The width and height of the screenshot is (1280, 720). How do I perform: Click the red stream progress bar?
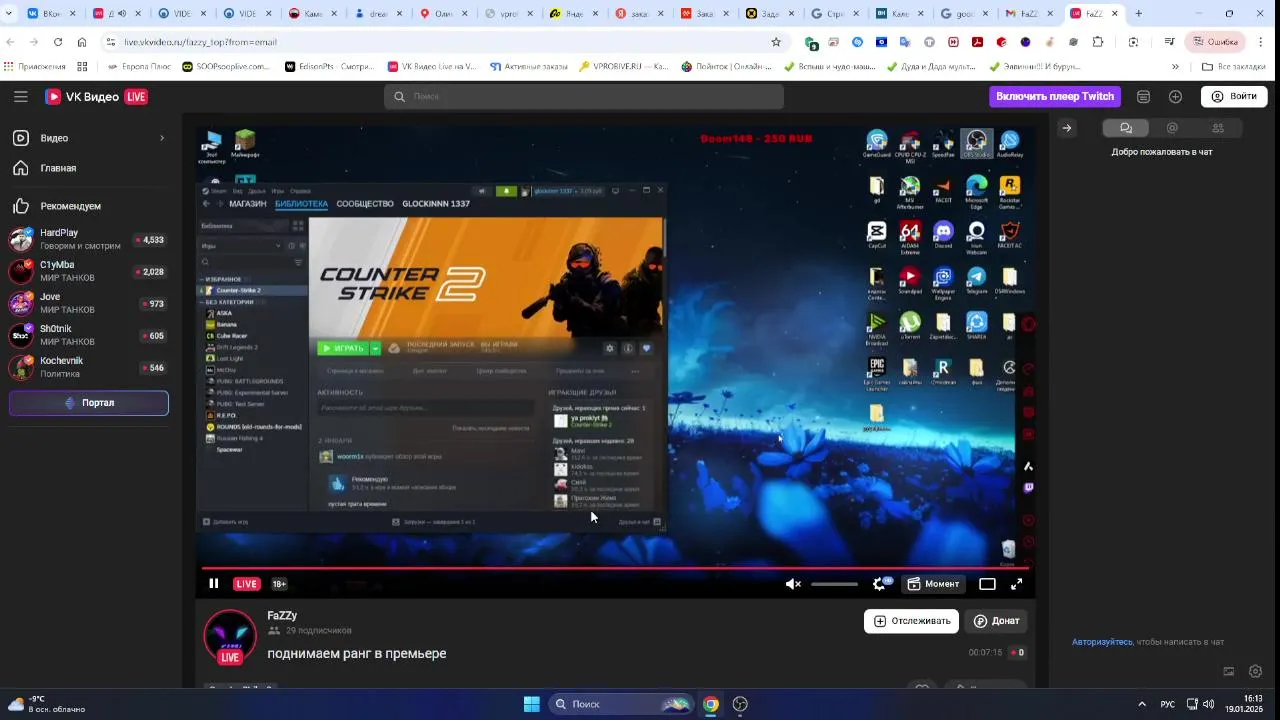(x=615, y=567)
